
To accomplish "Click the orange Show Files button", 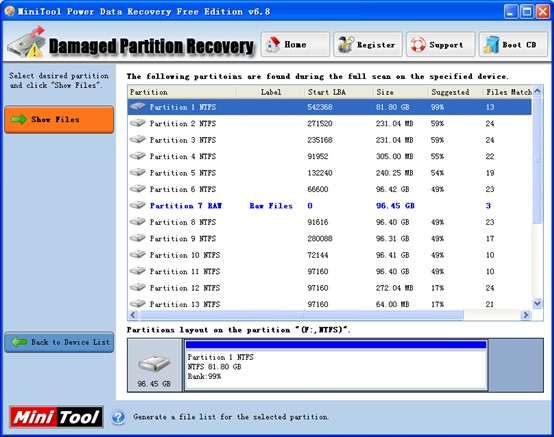I will click(x=59, y=119).
